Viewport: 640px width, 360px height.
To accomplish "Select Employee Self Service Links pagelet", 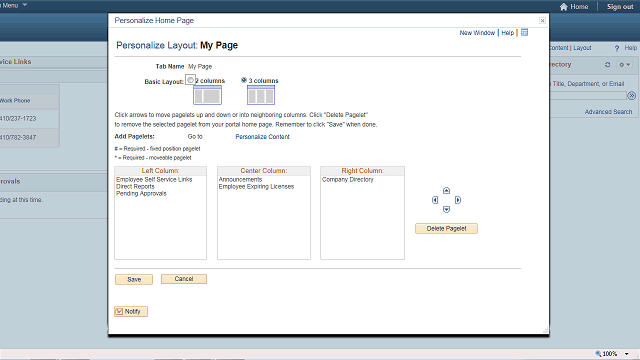I will pyautogui.click(x=154, y=180).
